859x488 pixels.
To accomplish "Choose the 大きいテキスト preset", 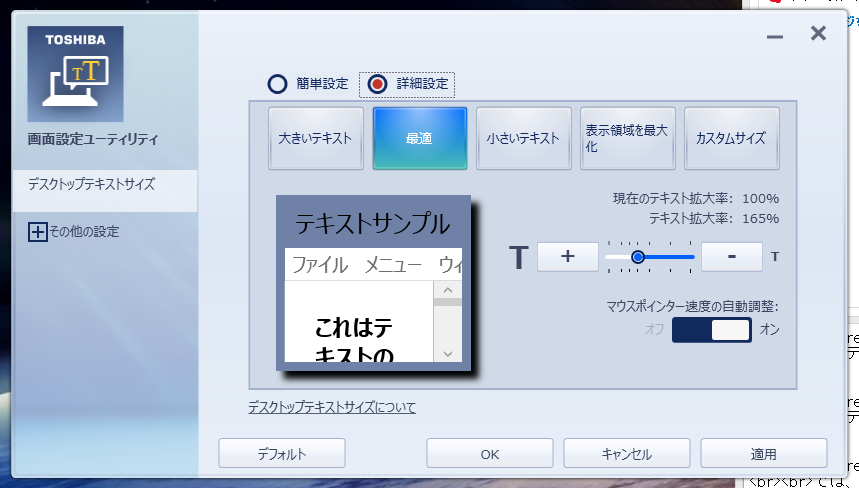I will [x=316, y=138].
